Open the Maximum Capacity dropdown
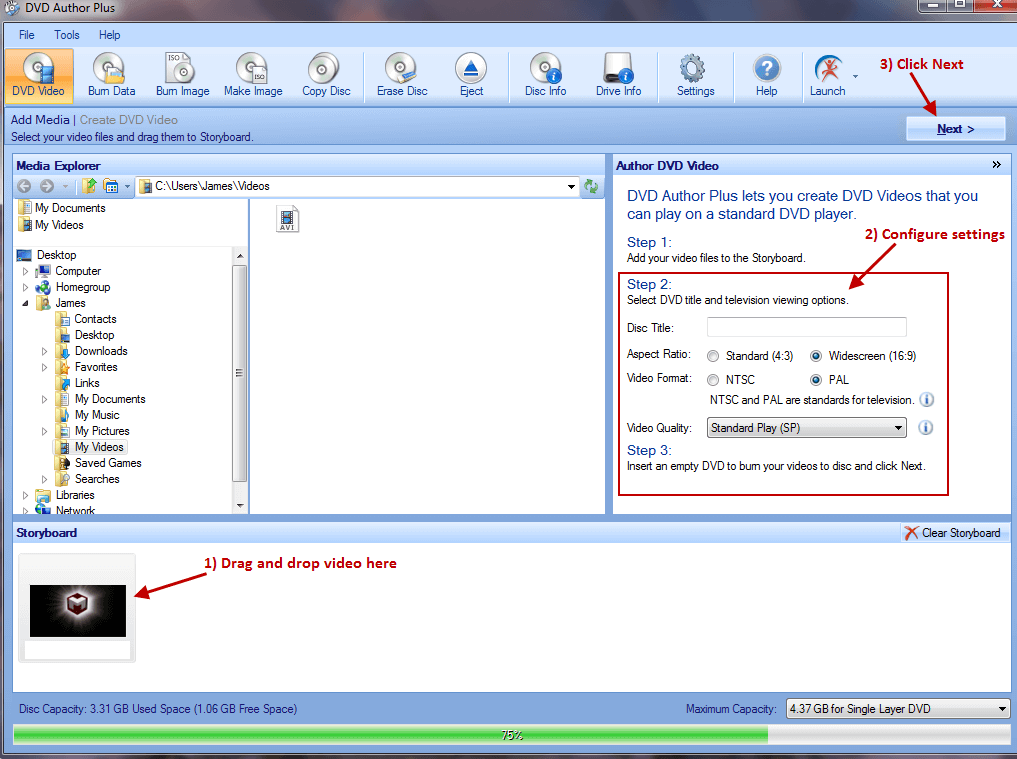 898,709
